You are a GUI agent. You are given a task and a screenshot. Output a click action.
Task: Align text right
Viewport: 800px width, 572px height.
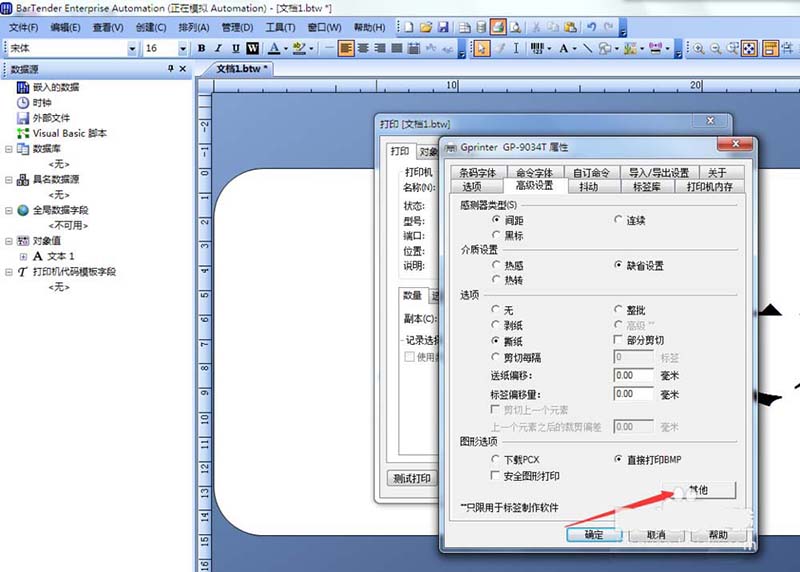(380, 48)
